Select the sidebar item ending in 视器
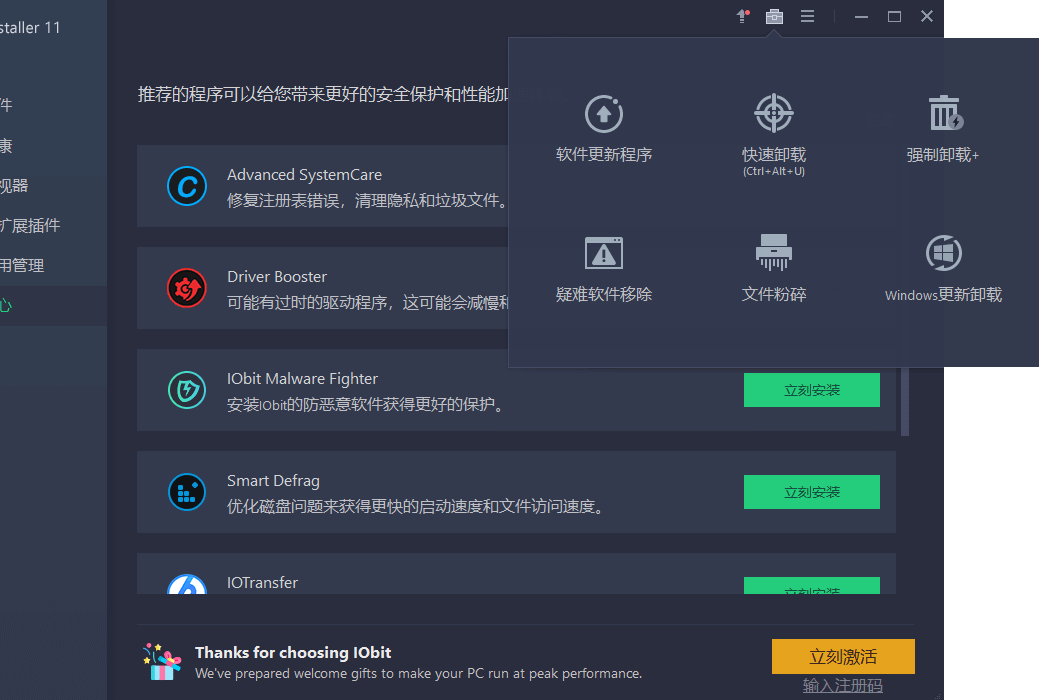Image resolution: width=1040 pixels, height=700 pixels. pos(53,186)
